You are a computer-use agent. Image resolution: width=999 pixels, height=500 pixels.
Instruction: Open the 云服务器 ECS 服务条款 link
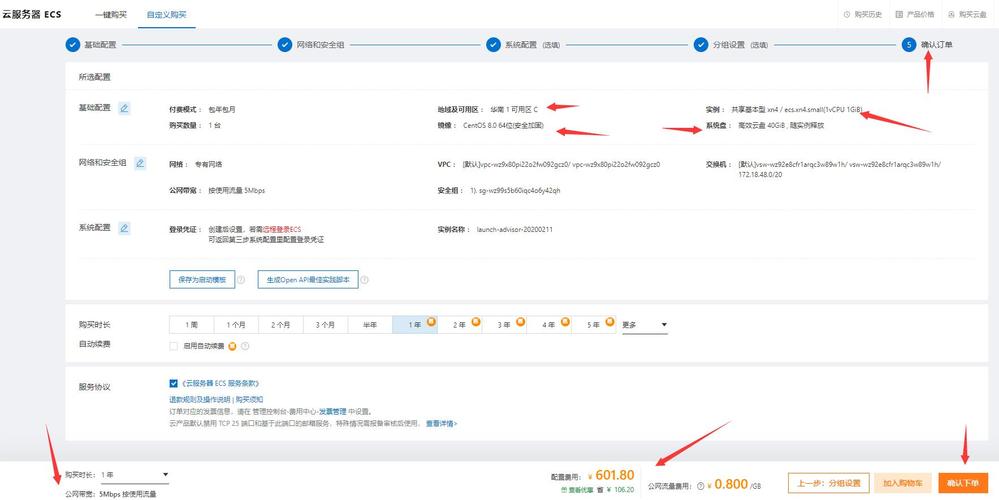pos(220,383)
